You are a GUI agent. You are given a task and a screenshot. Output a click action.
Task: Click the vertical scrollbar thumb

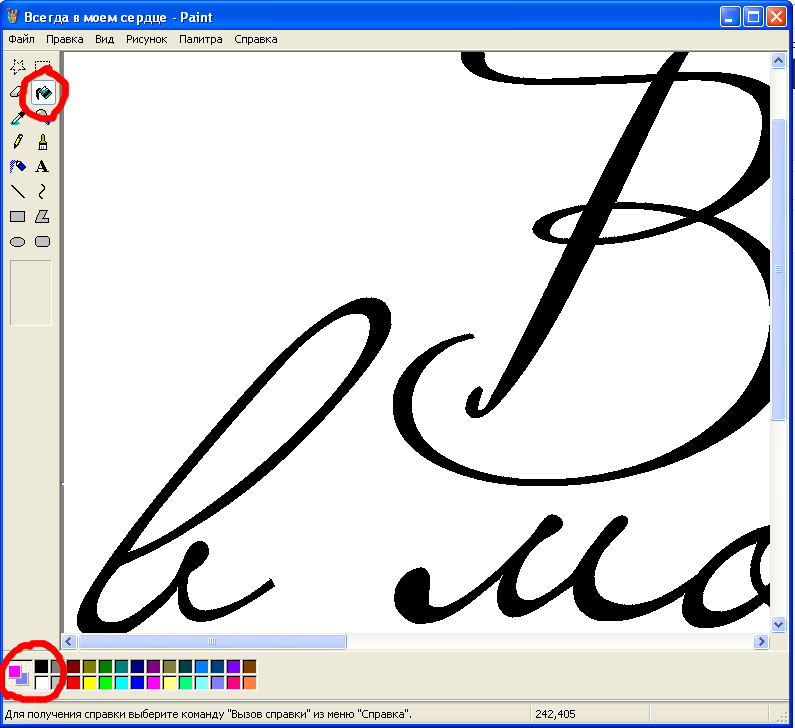coord(778,269)
